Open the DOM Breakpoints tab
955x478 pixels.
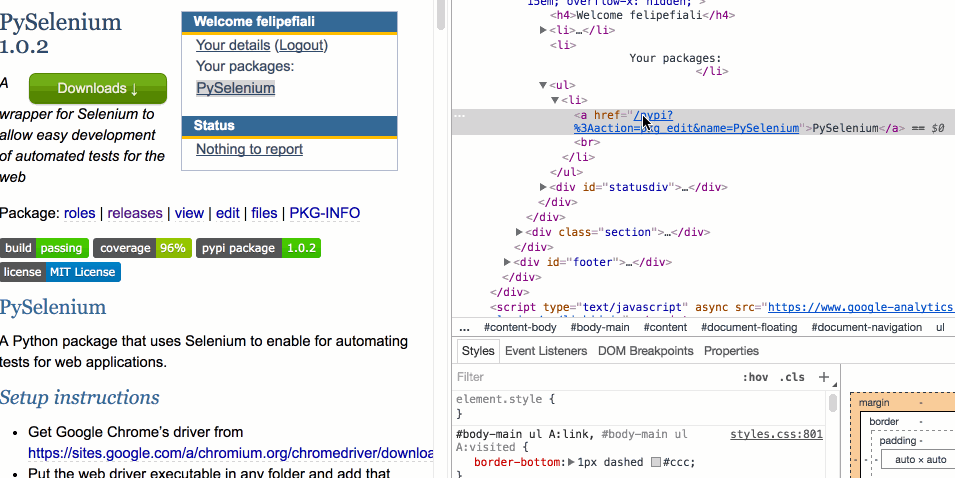645,351
